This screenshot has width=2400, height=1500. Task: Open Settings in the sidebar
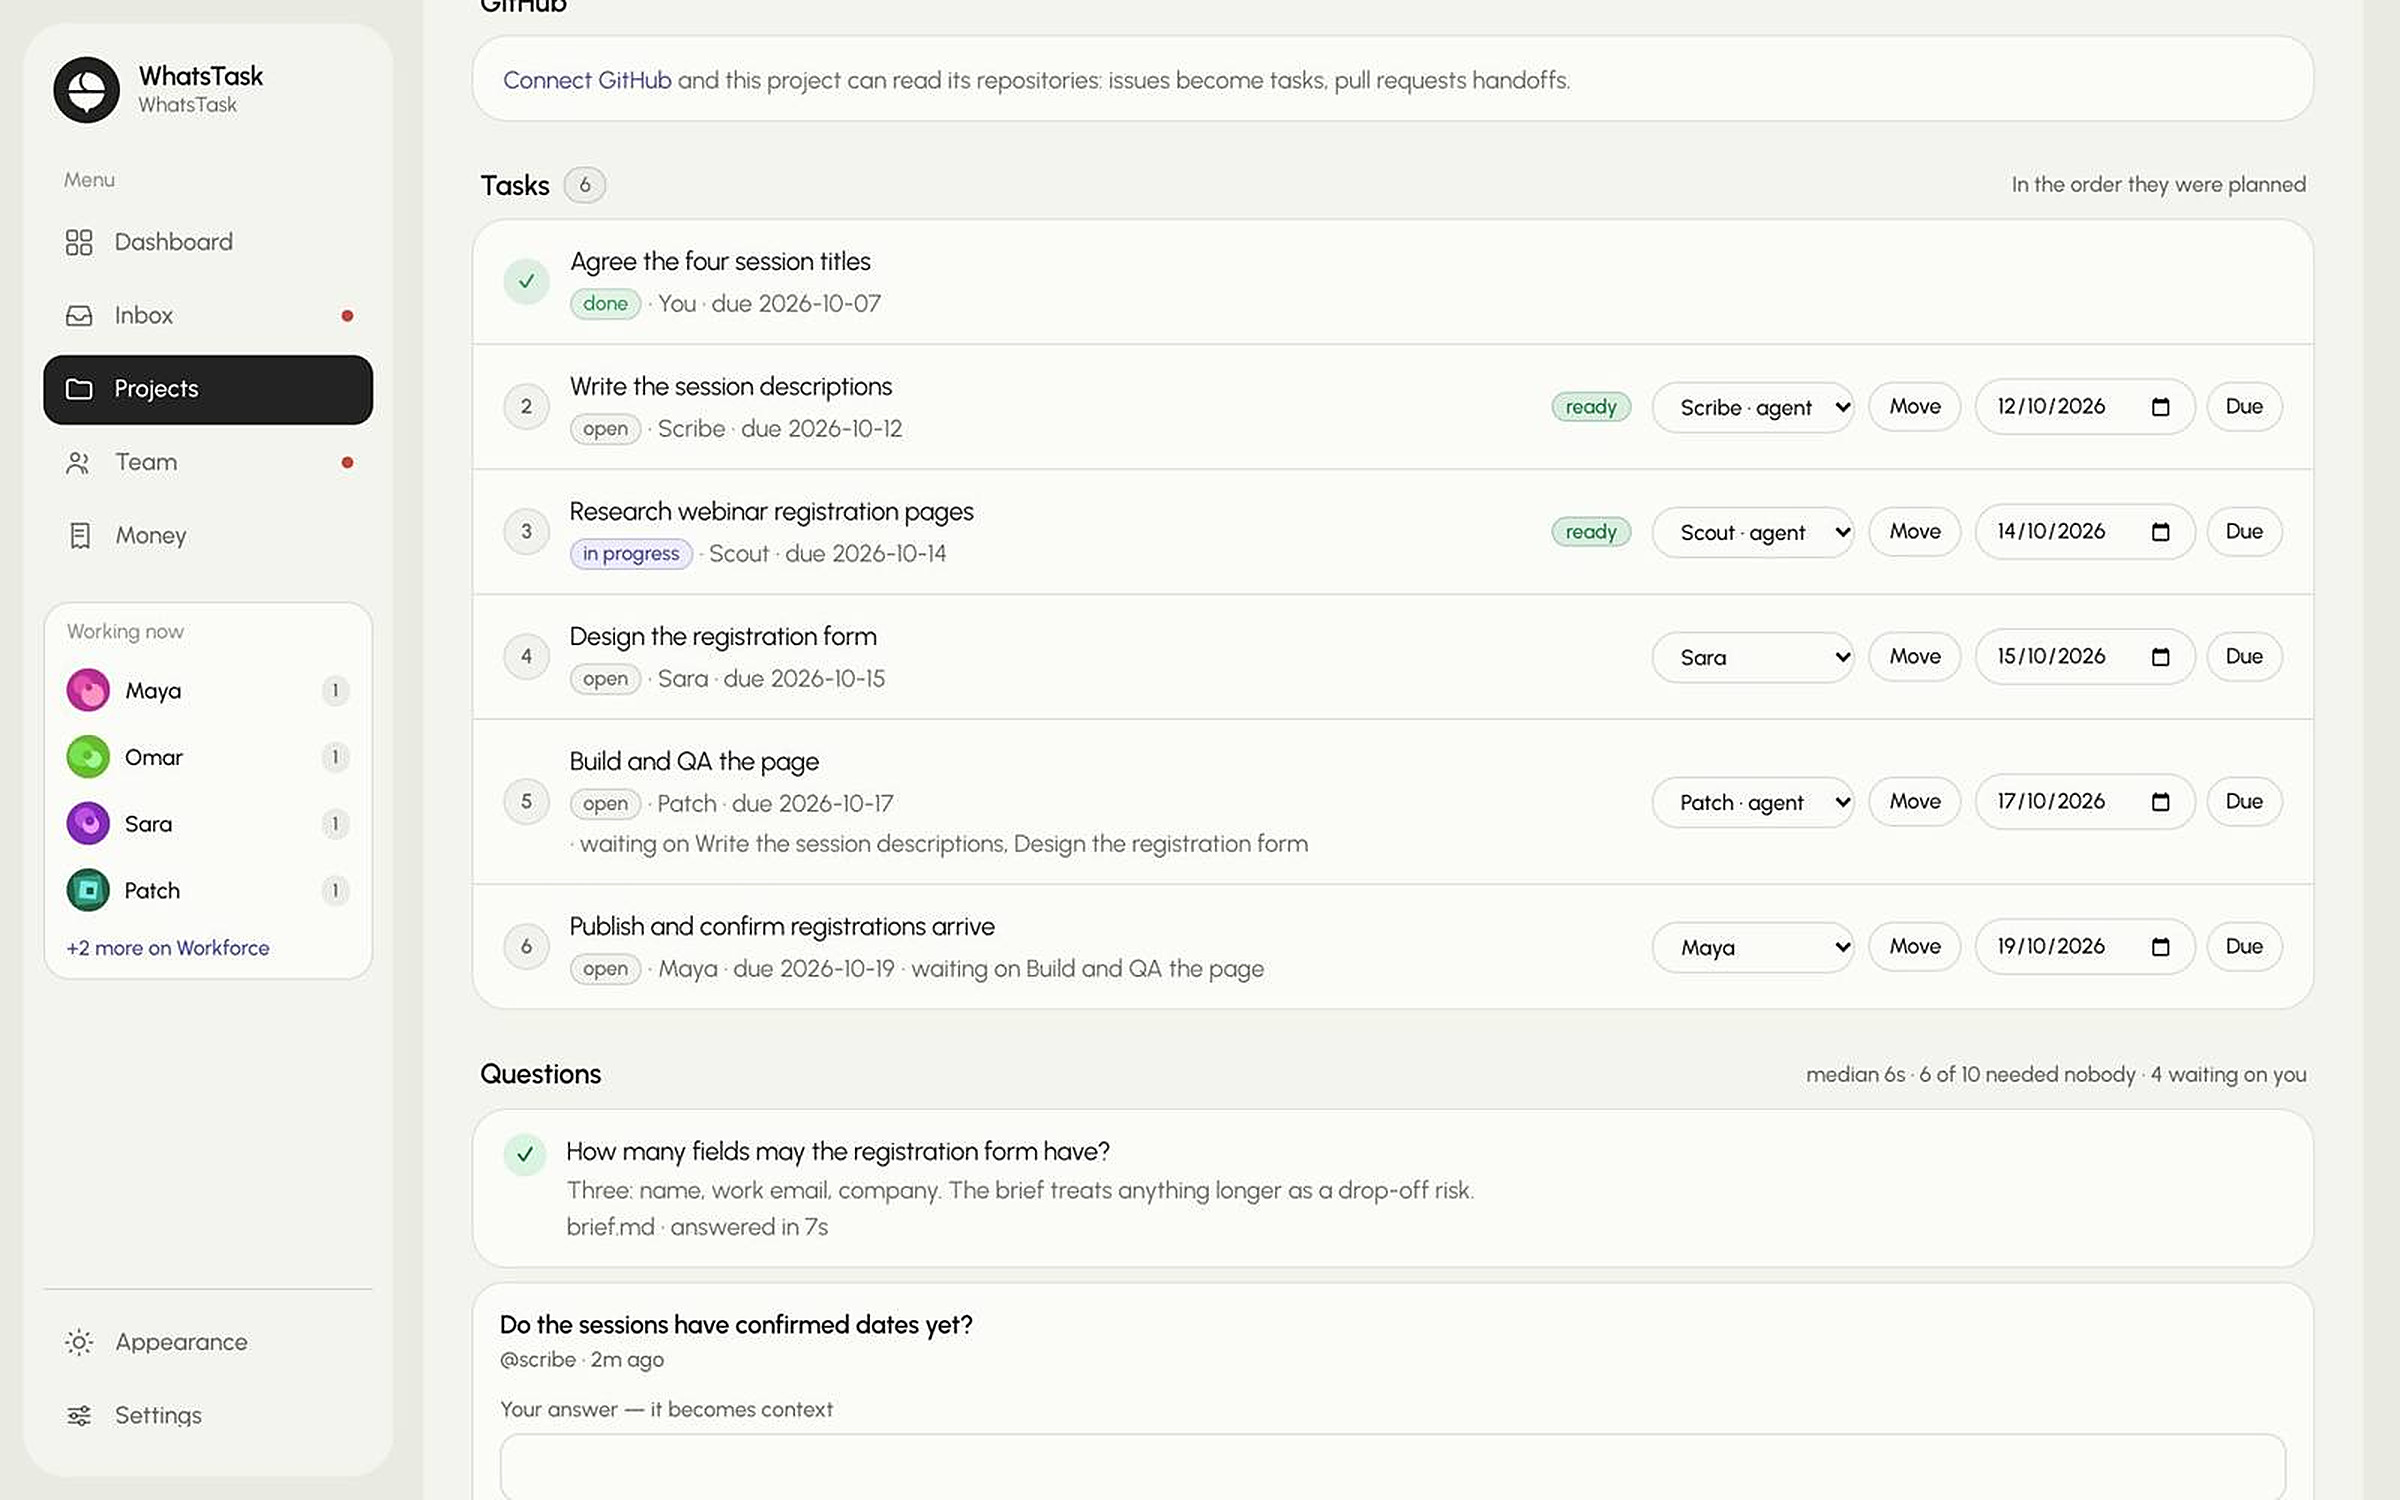[208, 1416]
